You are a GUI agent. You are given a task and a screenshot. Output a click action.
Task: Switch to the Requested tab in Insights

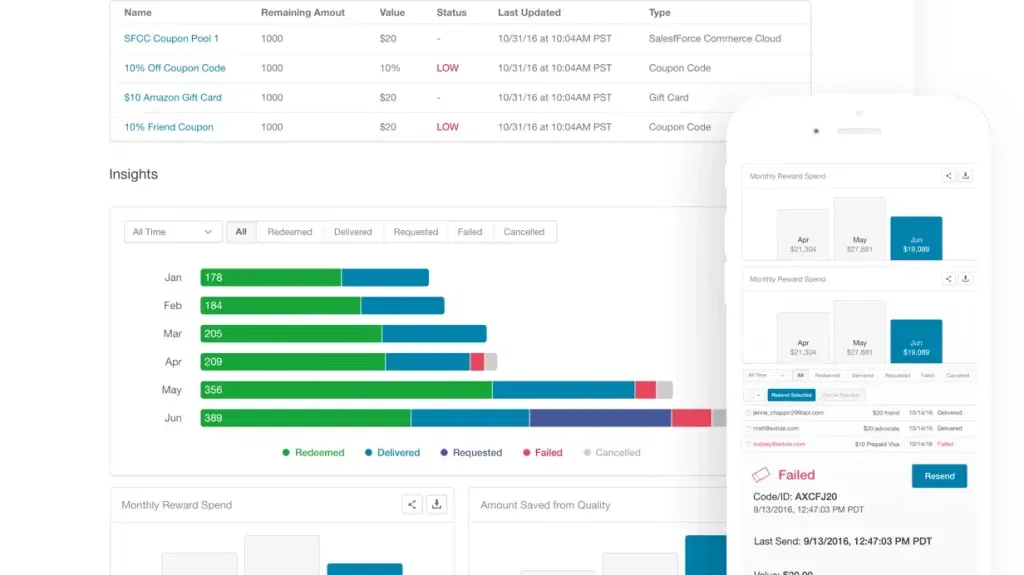pyautogui.click(x=415, y=232)
